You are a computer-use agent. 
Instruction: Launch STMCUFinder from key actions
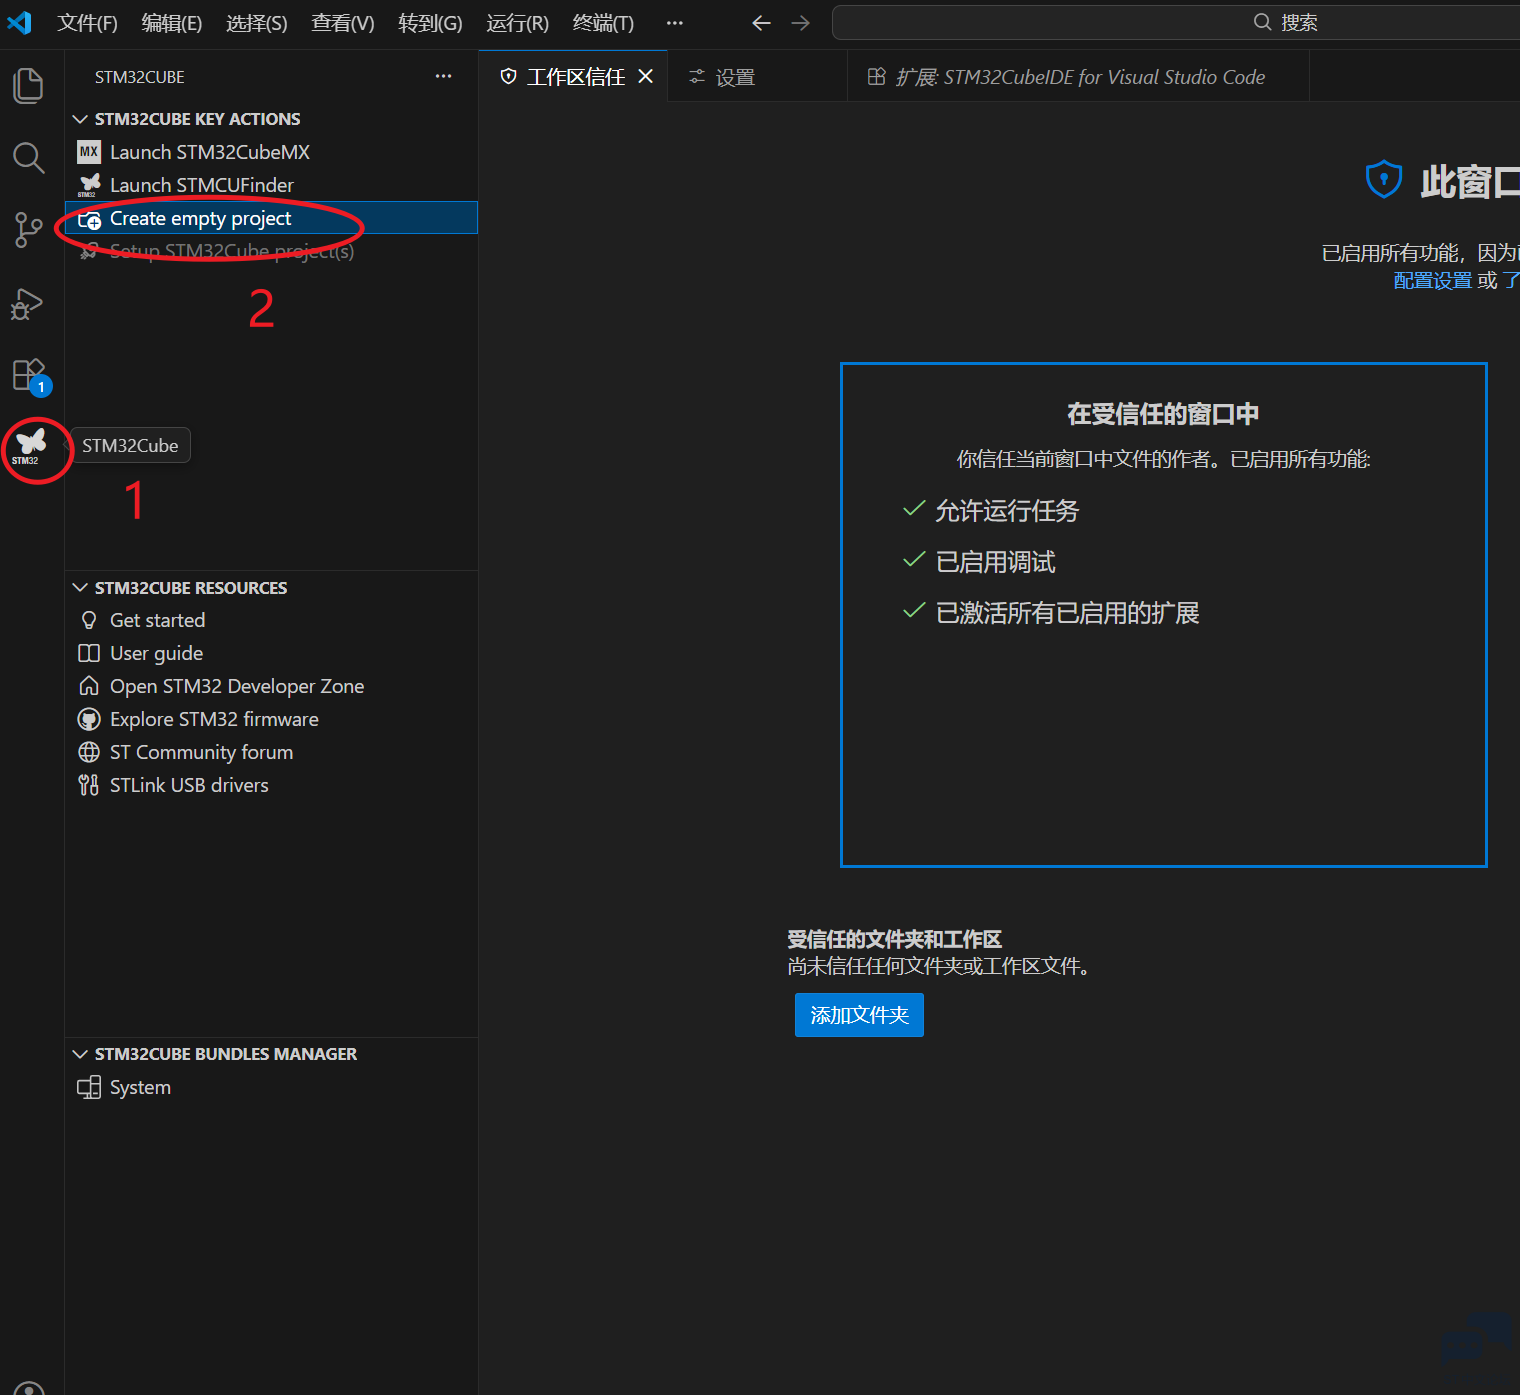click(271, 185)
